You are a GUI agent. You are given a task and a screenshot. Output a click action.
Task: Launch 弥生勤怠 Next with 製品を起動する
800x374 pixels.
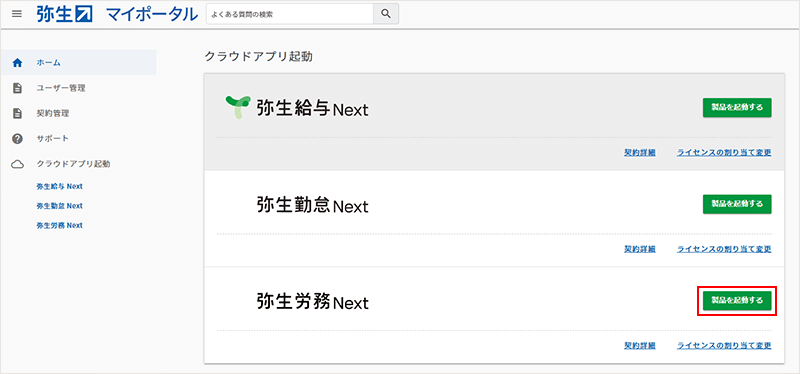[737, 204]
